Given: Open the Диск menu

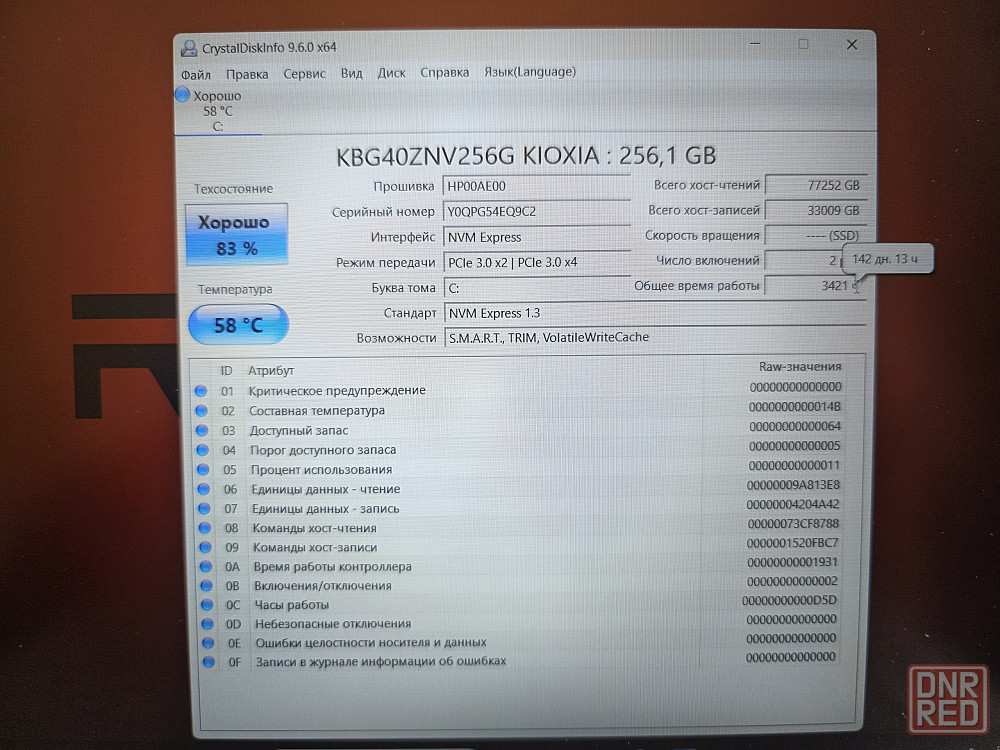Looking at the screenshot, I should pos(392,73).
